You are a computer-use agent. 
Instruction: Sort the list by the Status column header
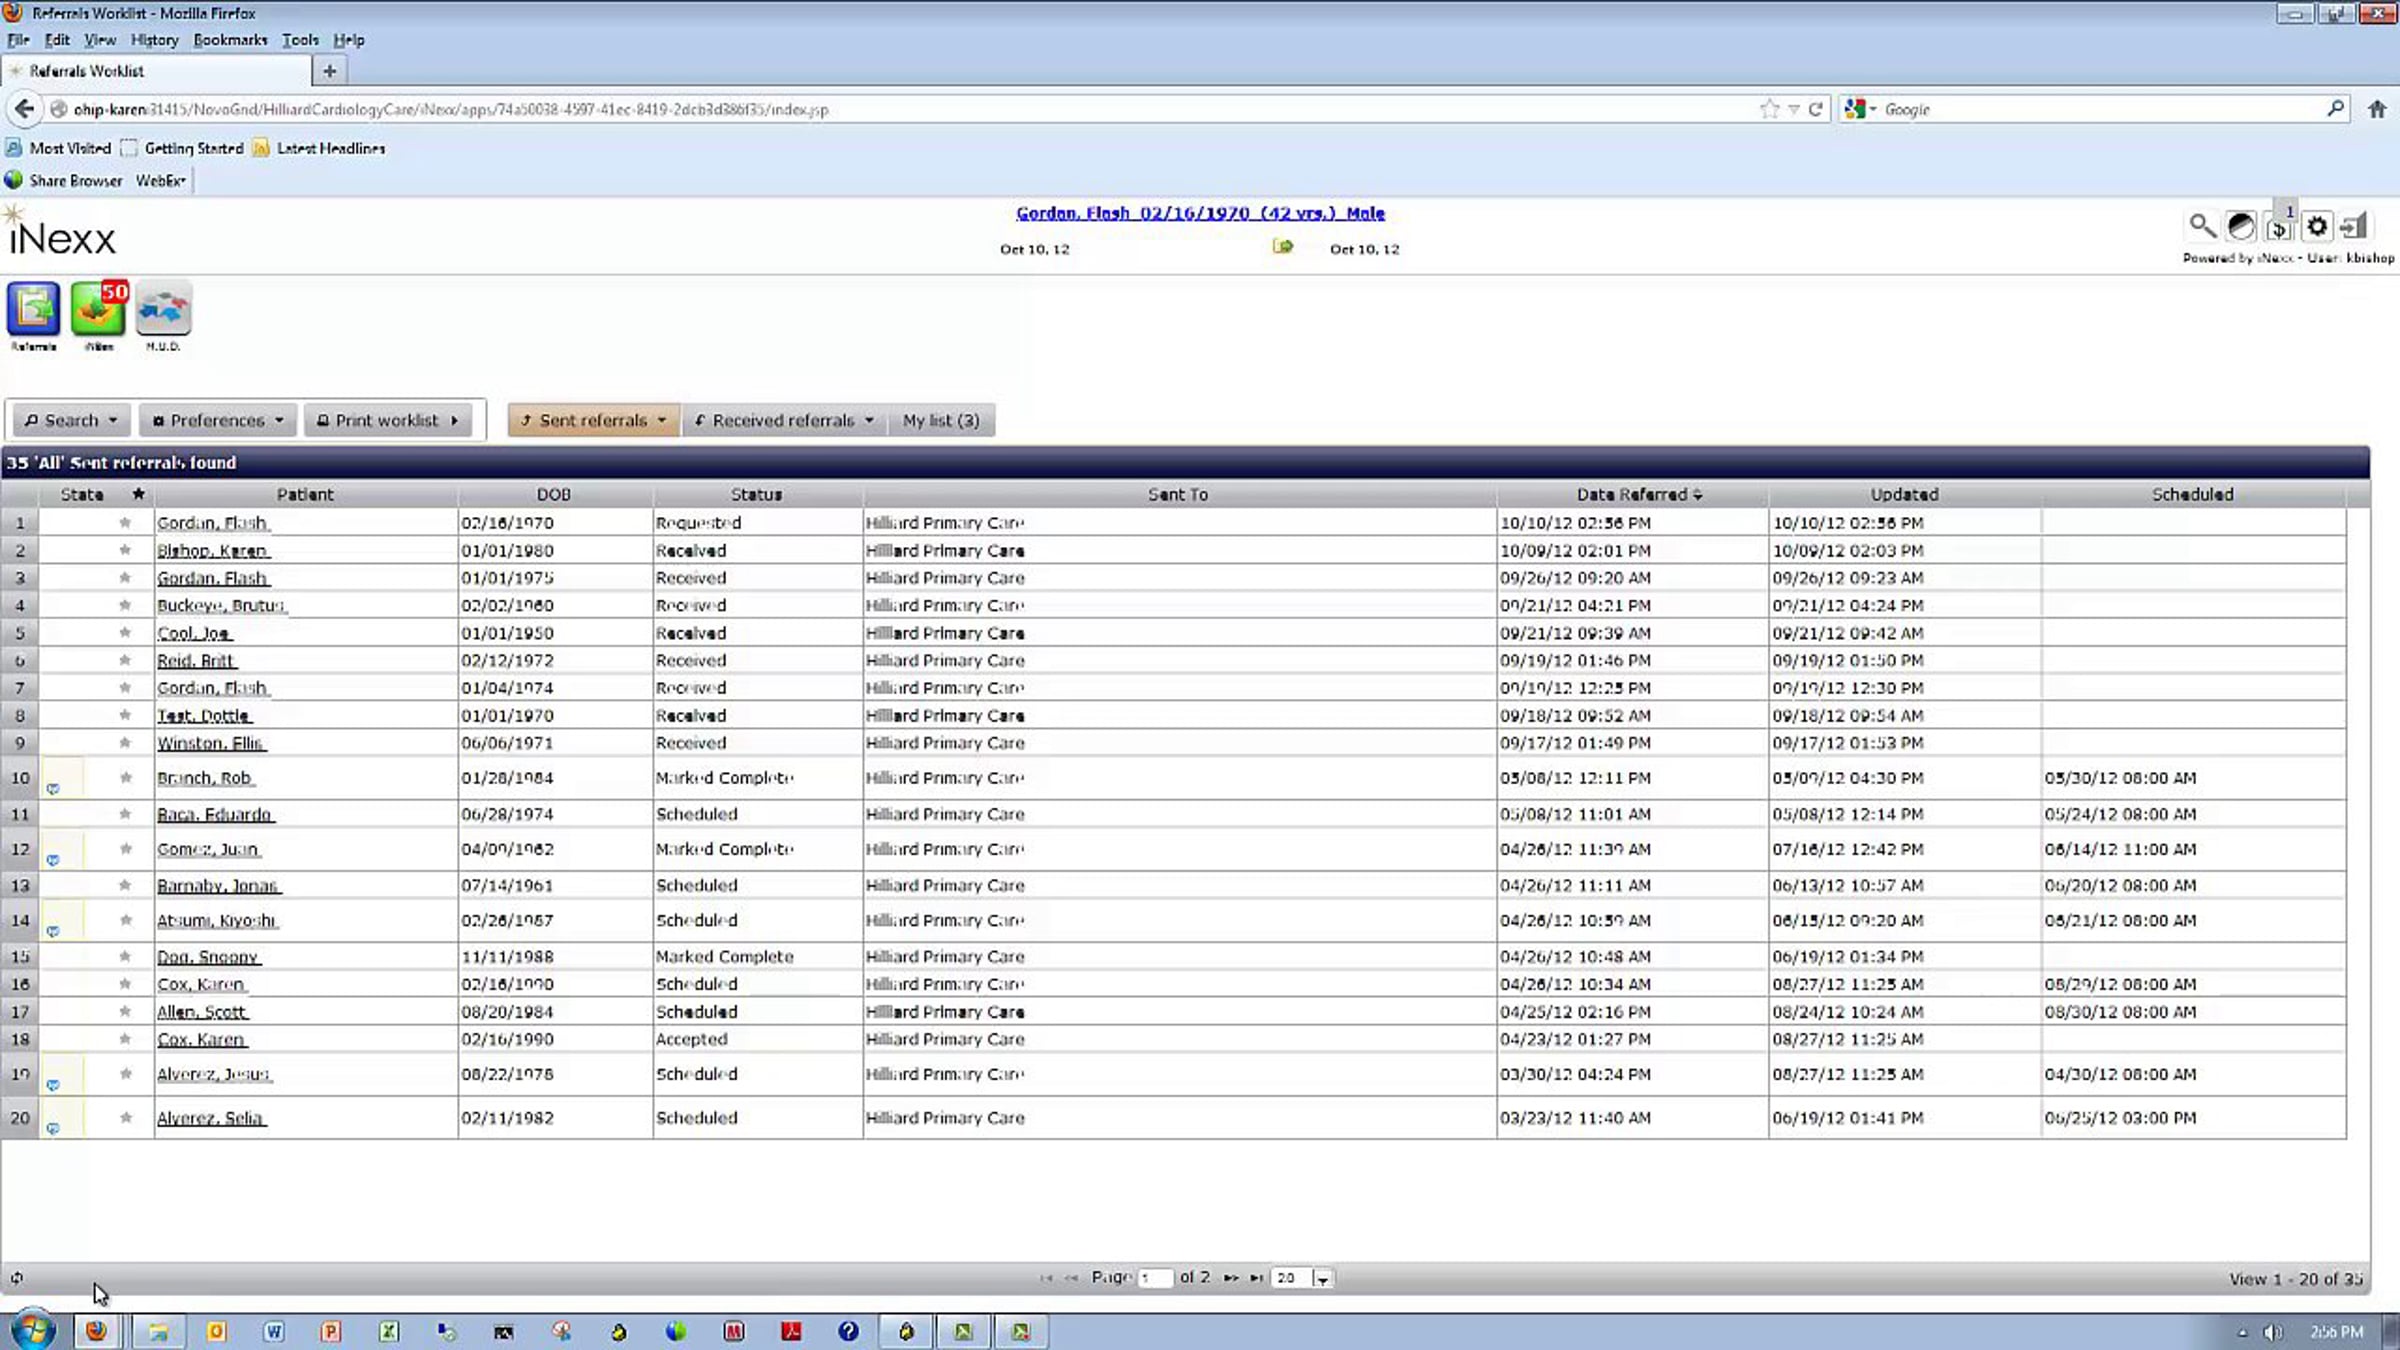coord(756,494)
